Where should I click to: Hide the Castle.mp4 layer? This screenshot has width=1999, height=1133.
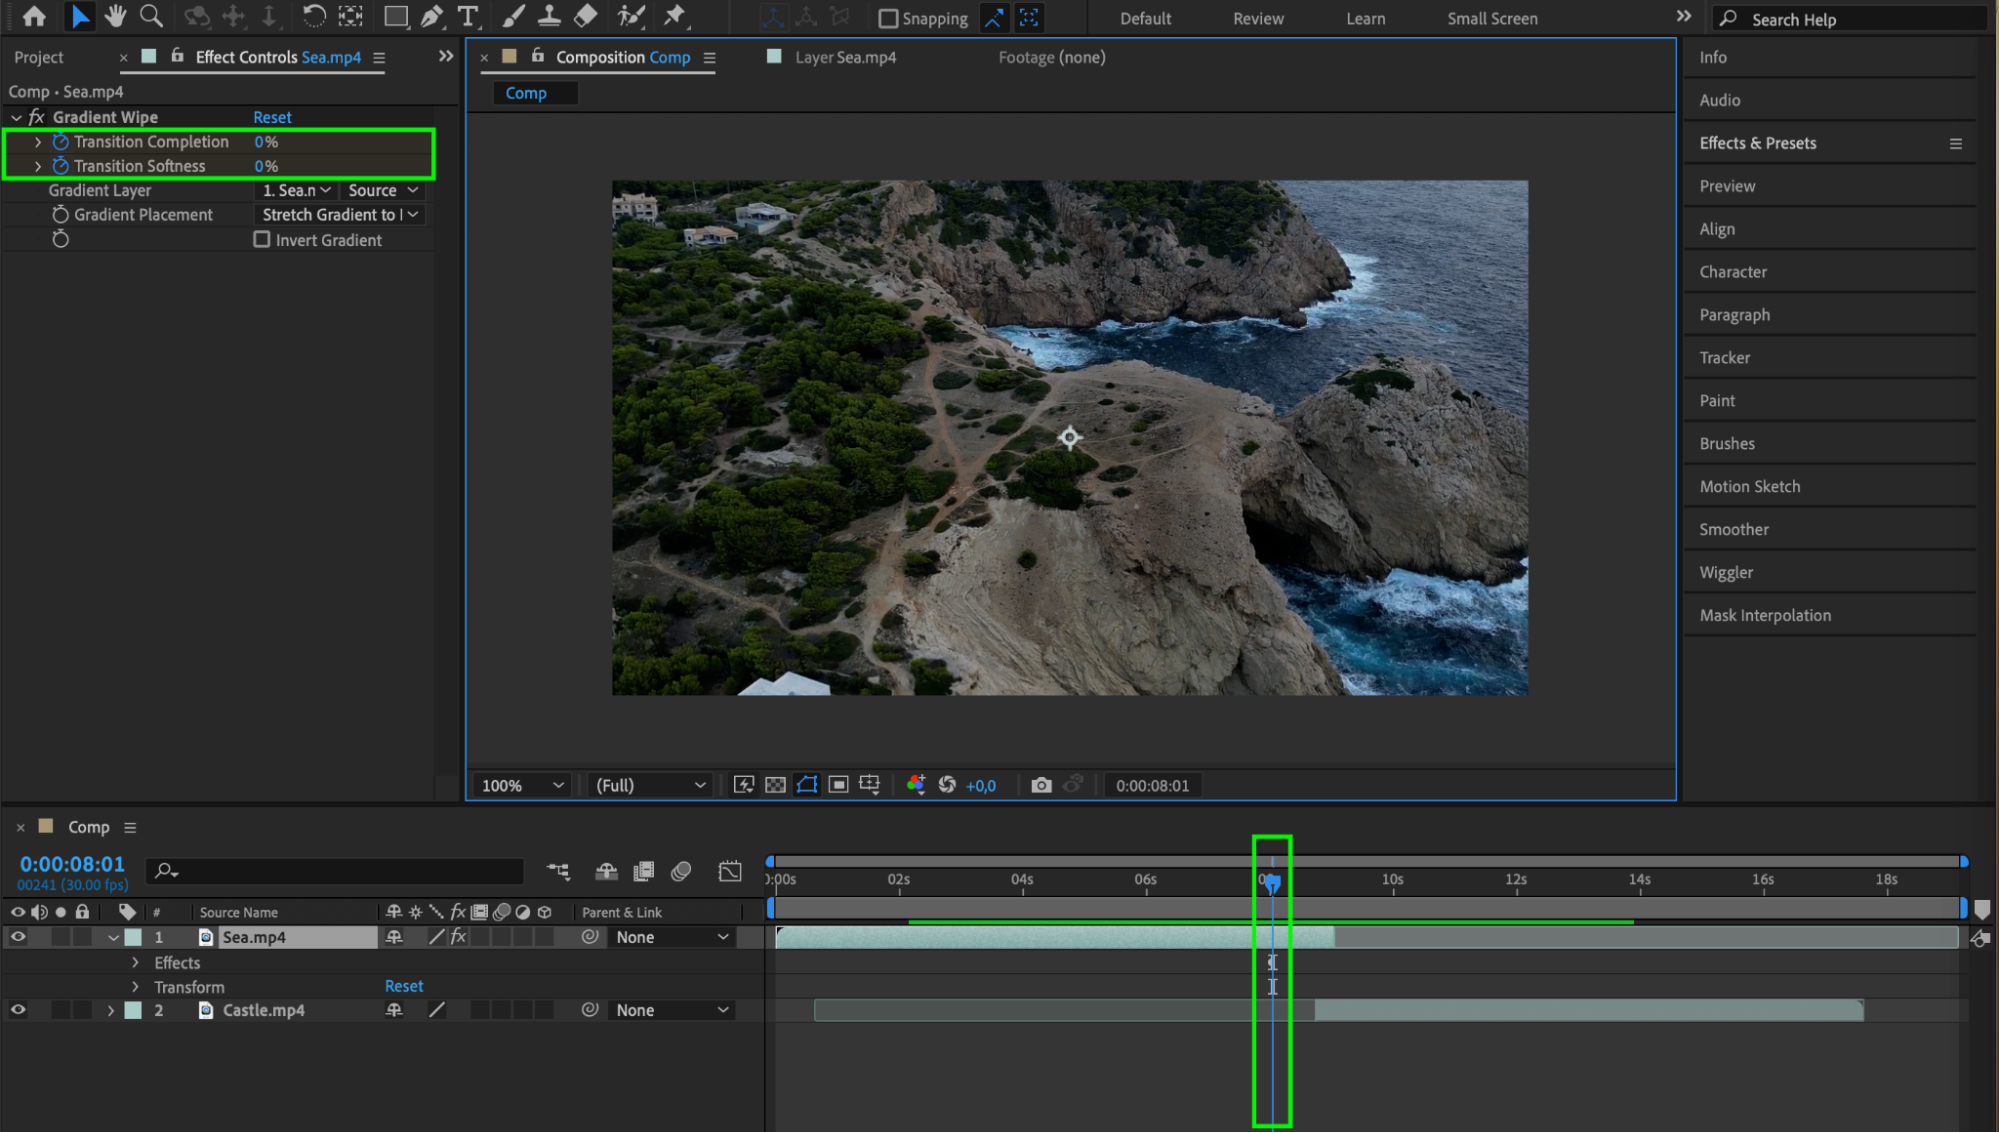click(18, 1010)
